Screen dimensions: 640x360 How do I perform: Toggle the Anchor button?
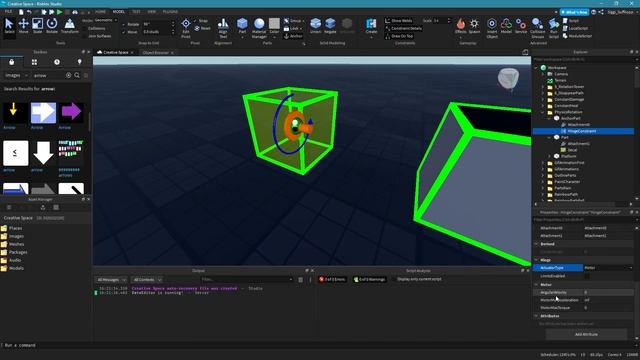(293, 36)
